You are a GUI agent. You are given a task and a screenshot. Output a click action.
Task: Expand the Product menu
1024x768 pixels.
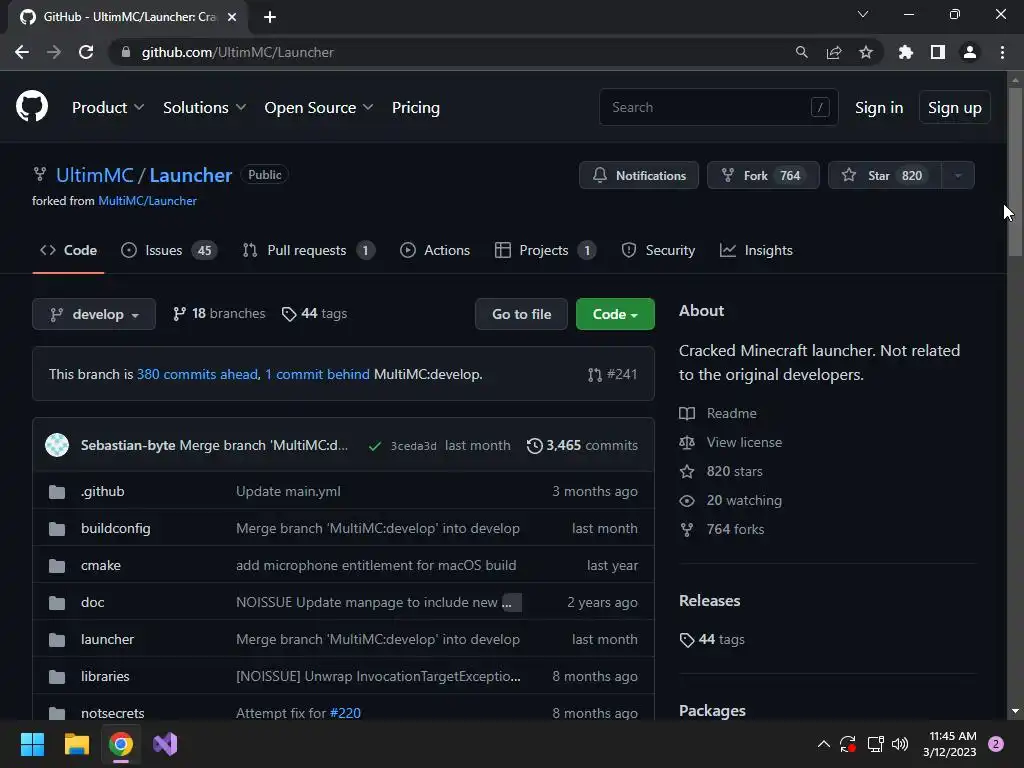pos(108,107)
